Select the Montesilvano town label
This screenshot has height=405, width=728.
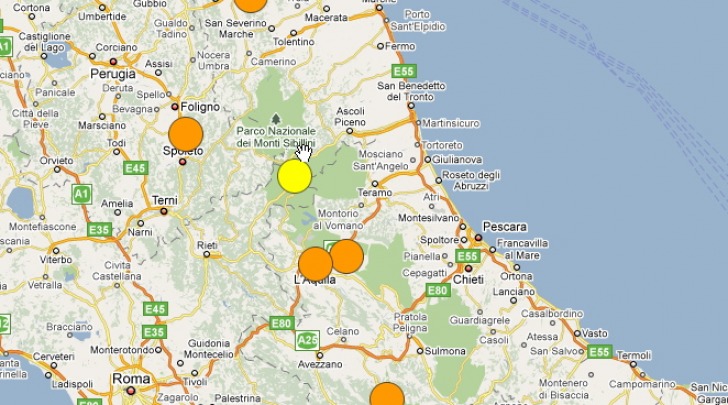429,217
